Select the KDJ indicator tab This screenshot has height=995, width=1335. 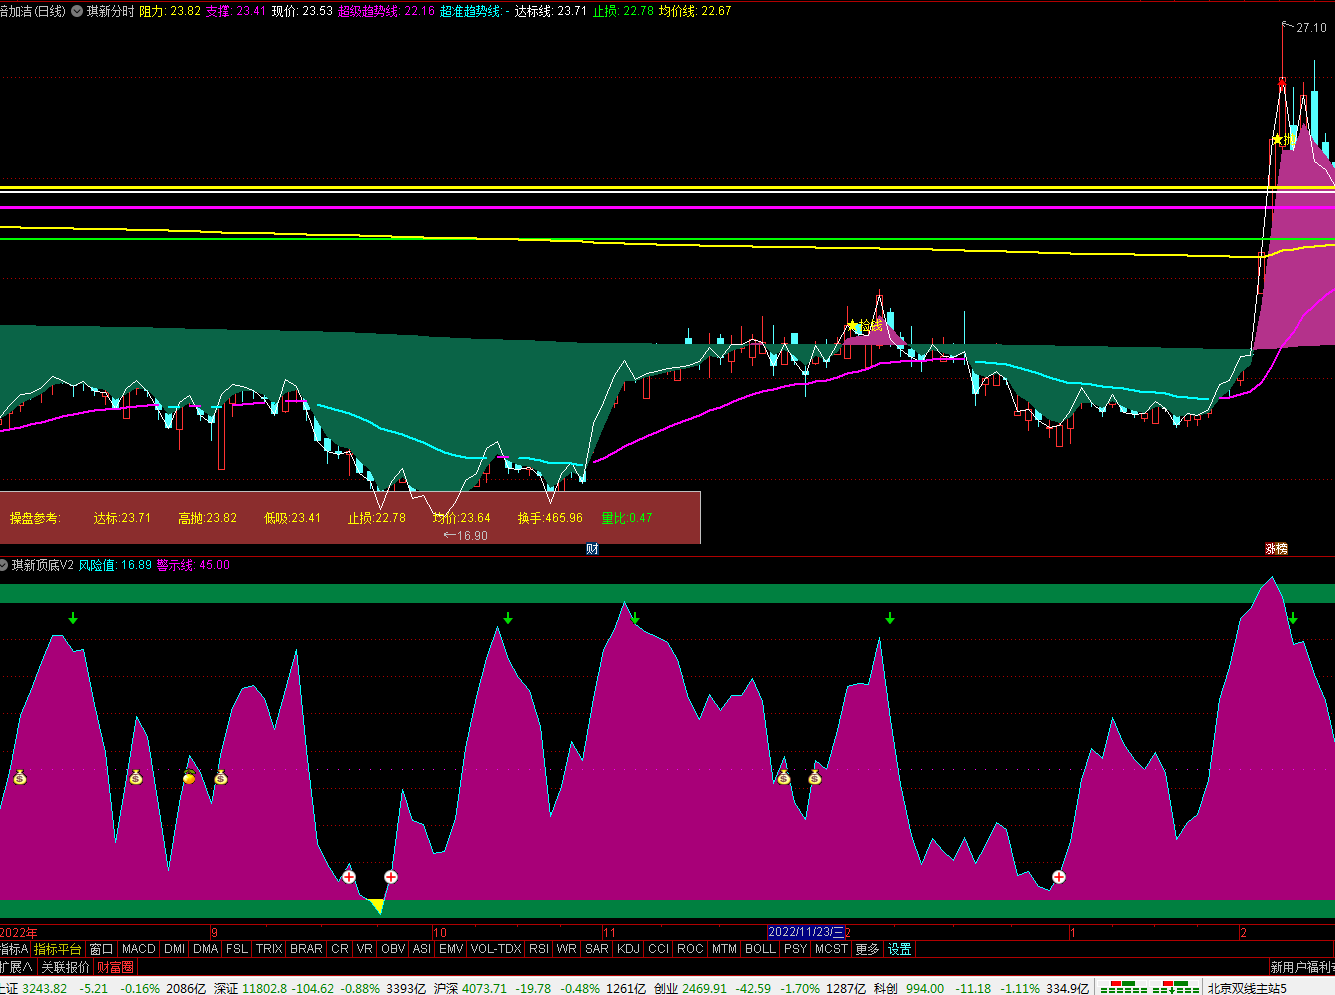point(628,949)
